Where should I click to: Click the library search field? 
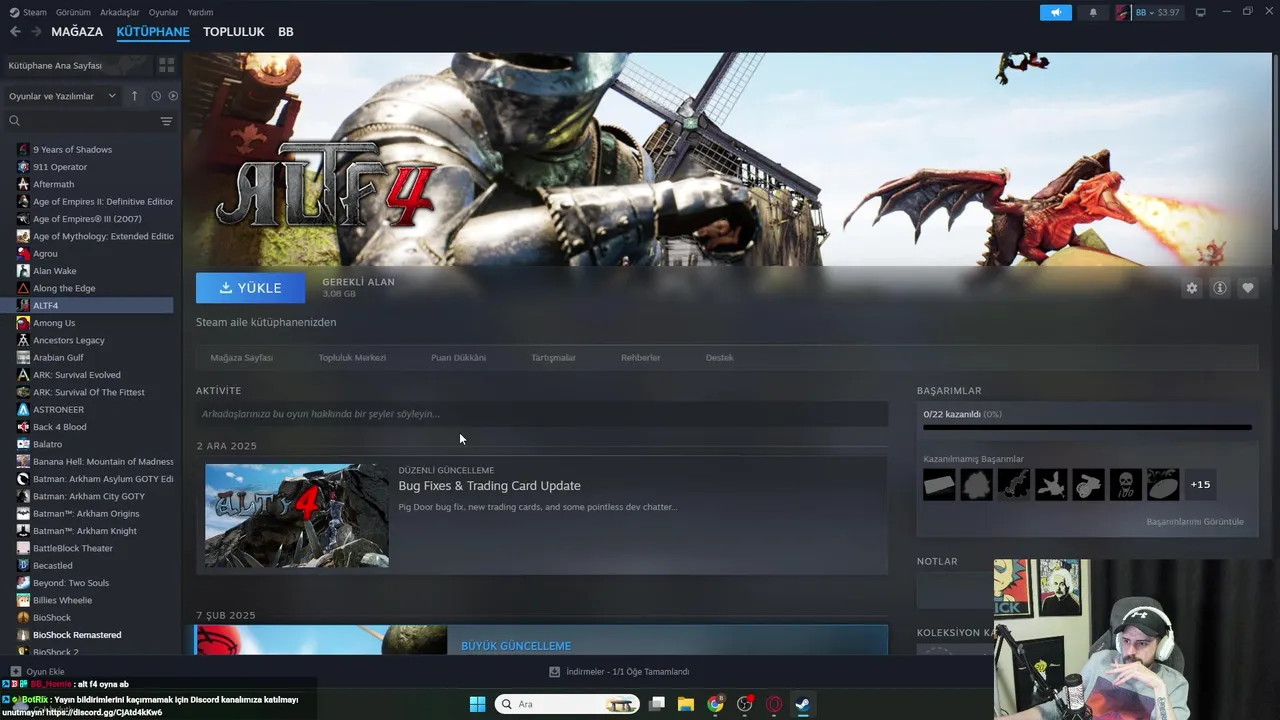(82, 121)
